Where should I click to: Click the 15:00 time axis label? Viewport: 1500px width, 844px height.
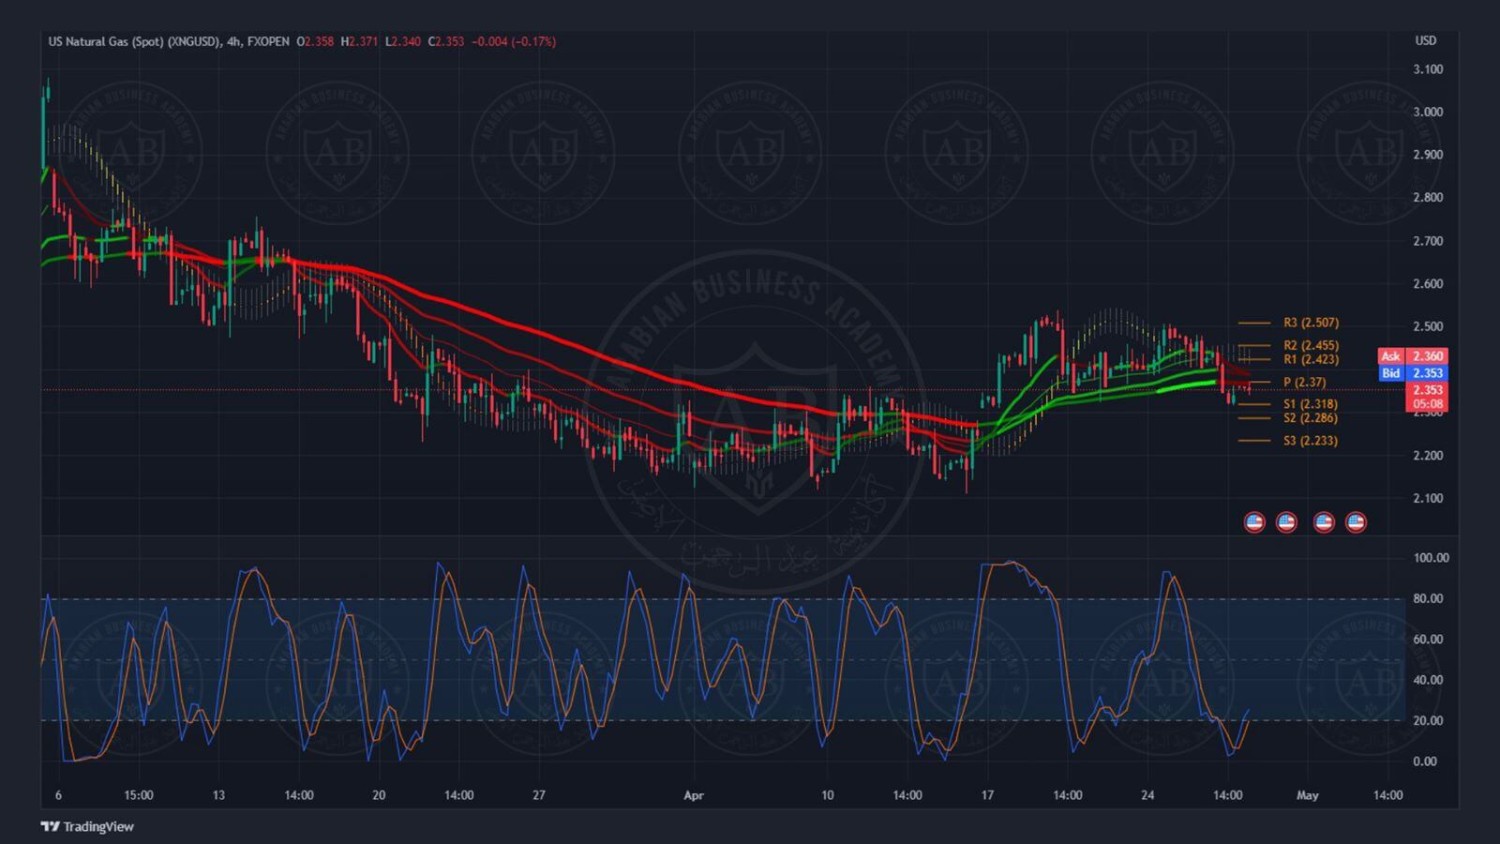139,796
